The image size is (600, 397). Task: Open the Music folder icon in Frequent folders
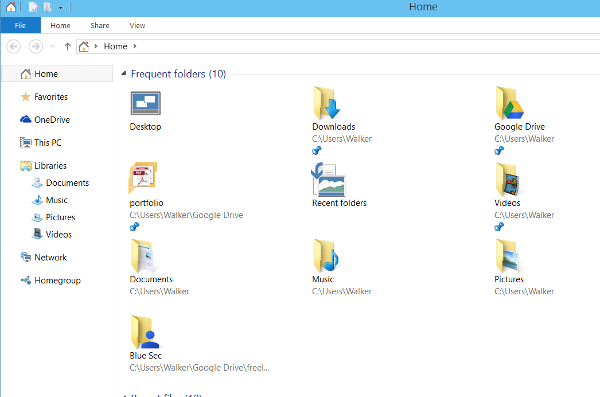tap(326, 256)
